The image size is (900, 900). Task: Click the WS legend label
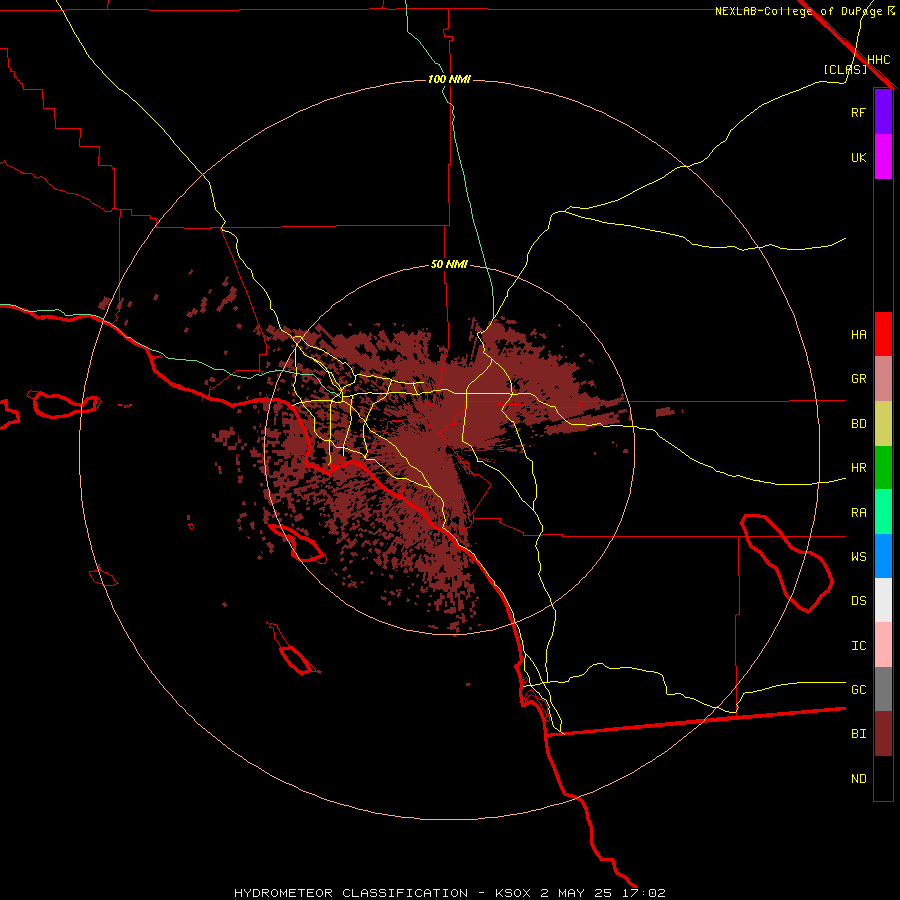[859, 557]
